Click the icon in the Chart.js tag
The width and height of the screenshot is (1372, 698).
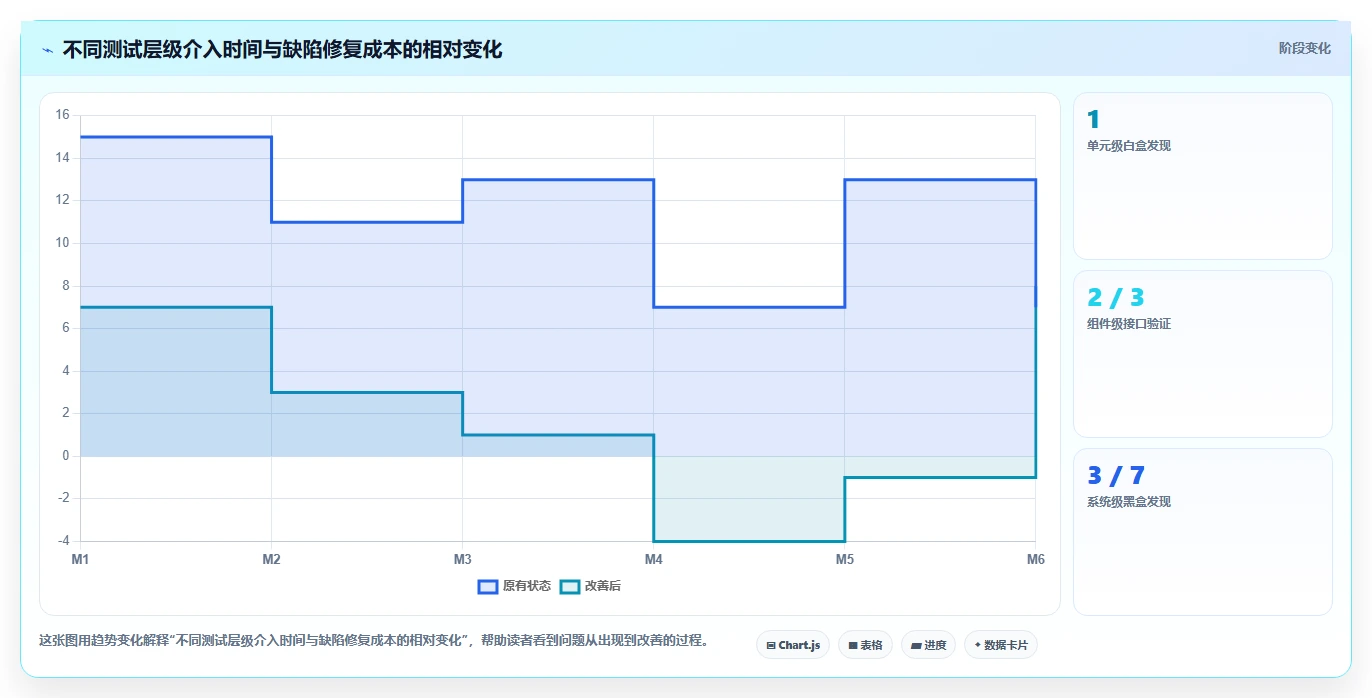[771, 646]
